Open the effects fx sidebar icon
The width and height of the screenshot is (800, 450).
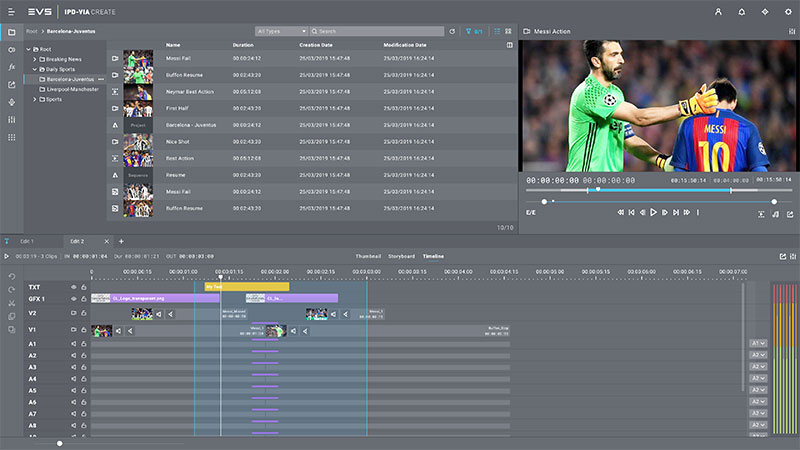point(12,67)
